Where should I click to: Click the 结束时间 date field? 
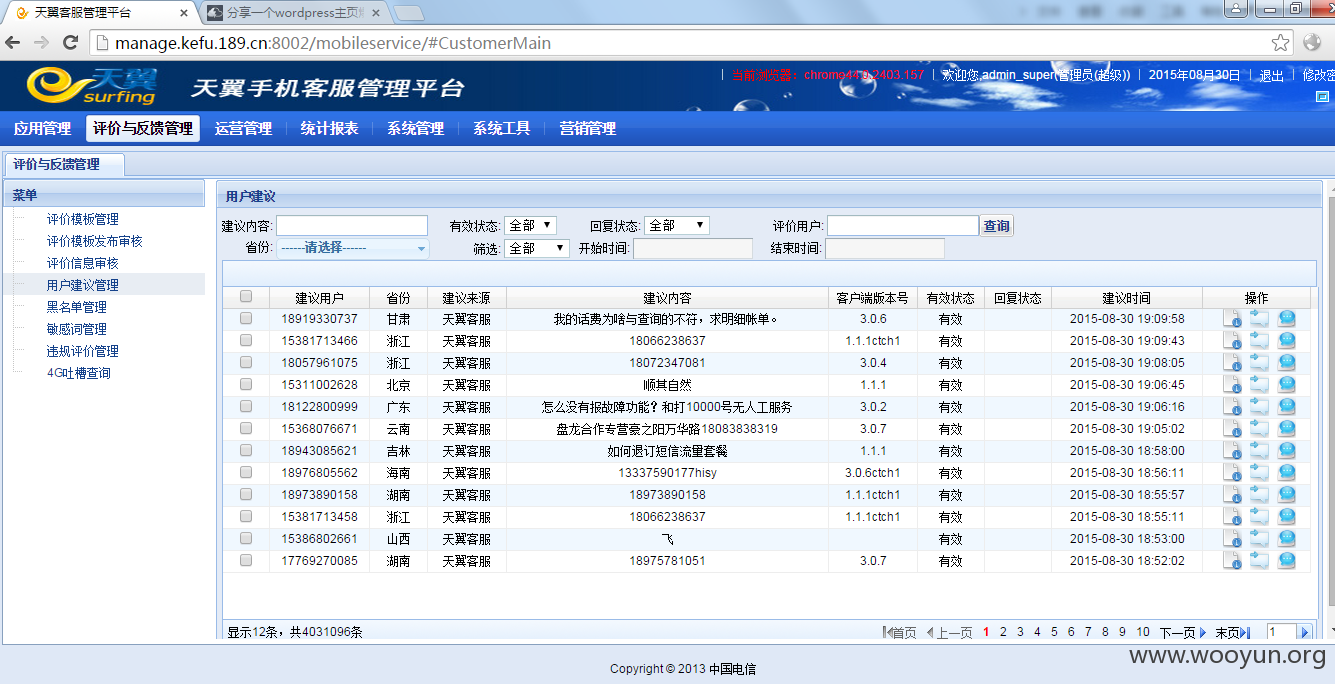pos(885,248)
